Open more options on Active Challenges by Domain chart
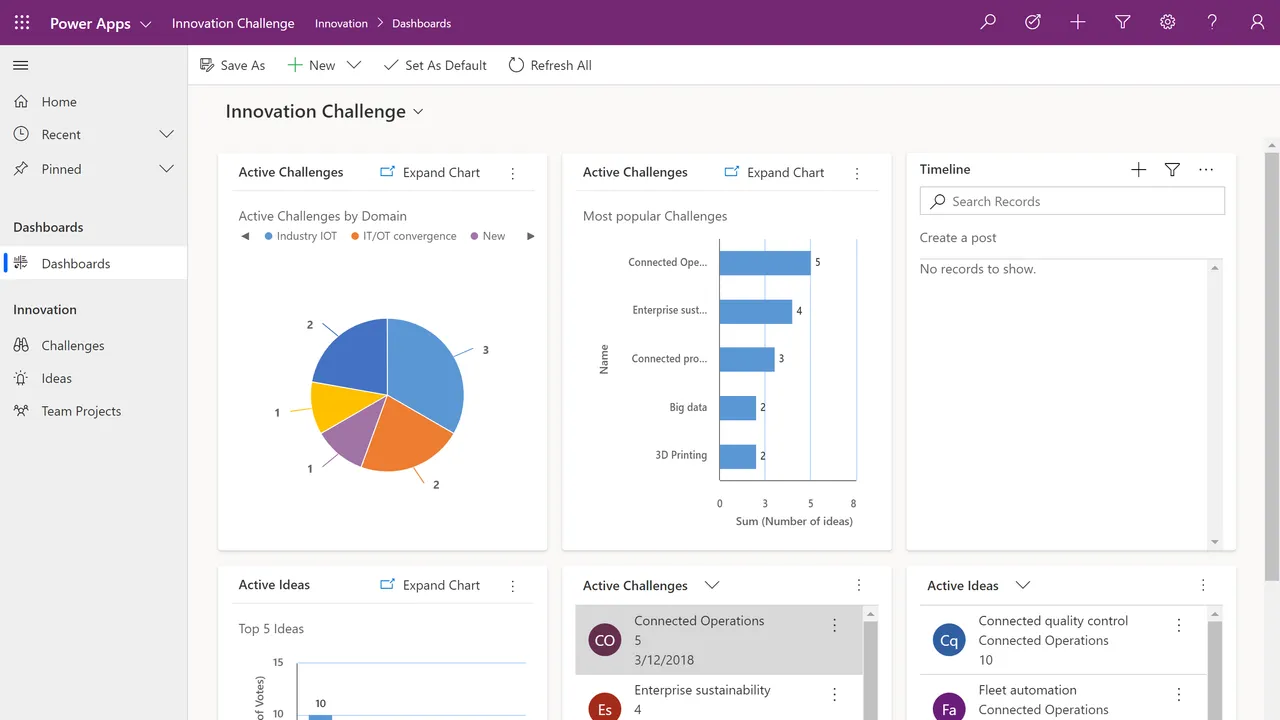 513,173
